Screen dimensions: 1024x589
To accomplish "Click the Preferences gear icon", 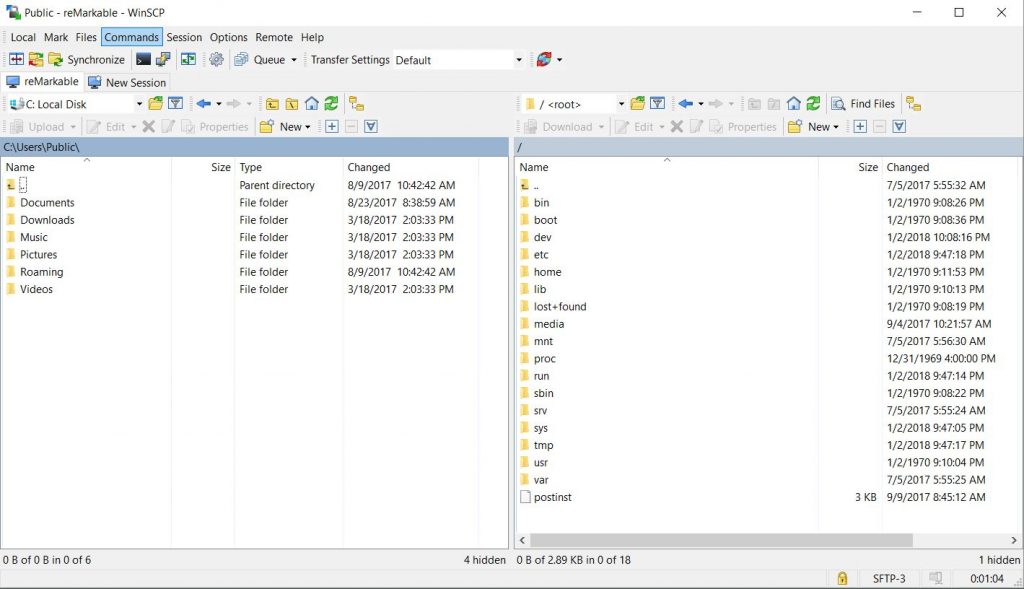I will point(216,59).
